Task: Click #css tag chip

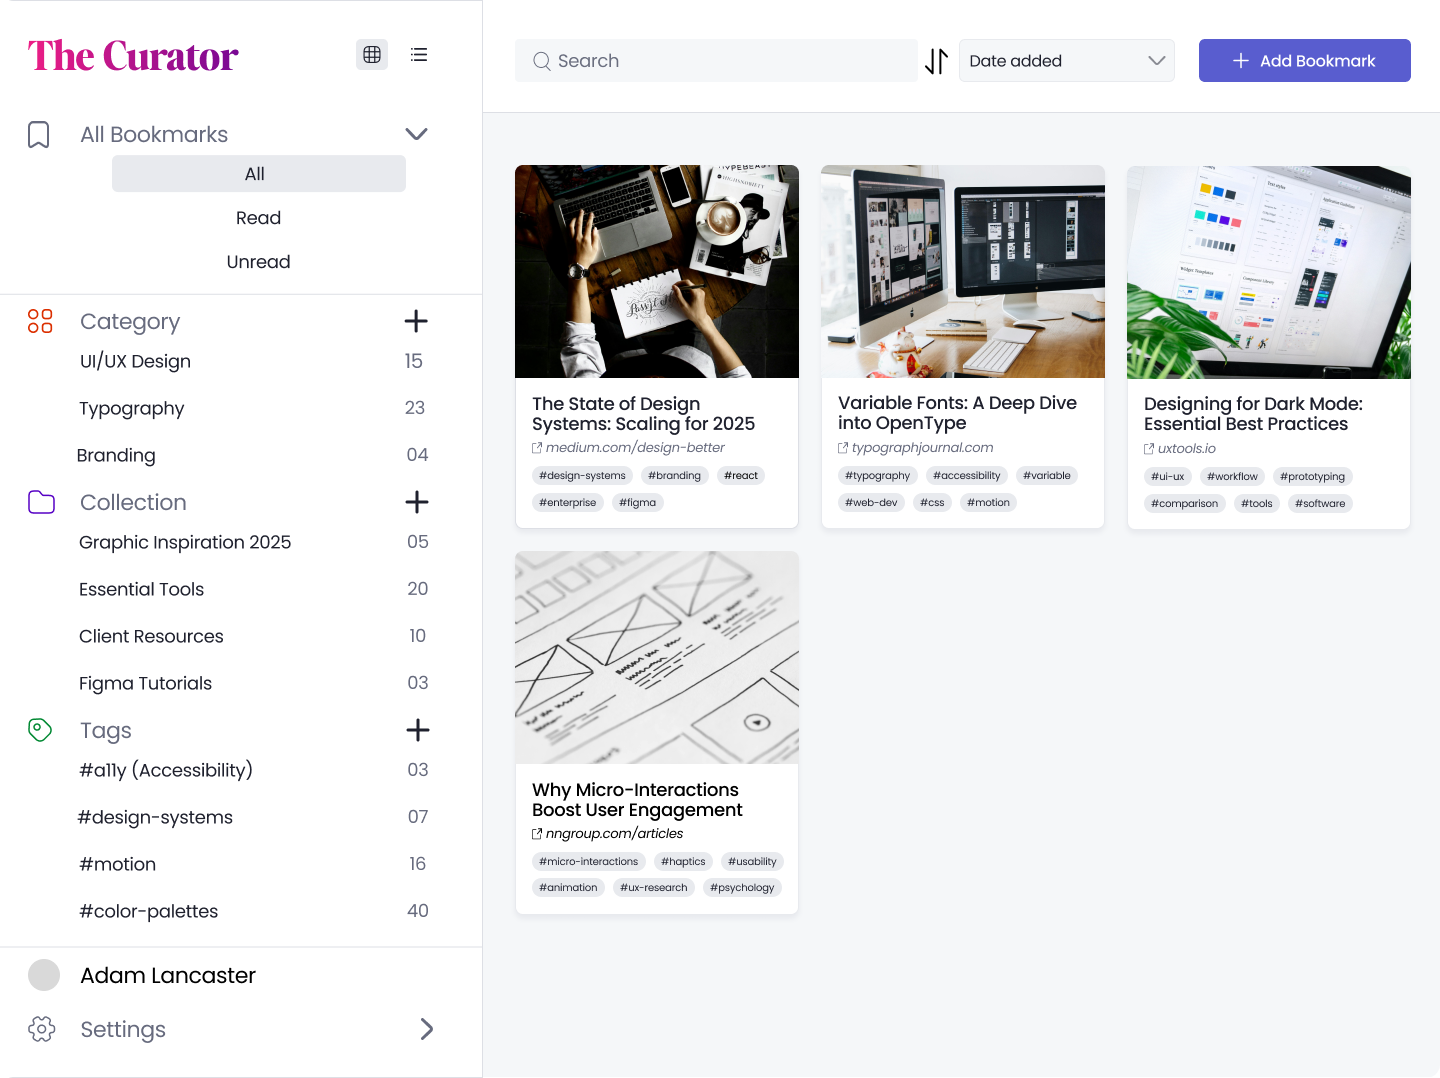Action: click(x=932, y=503)
